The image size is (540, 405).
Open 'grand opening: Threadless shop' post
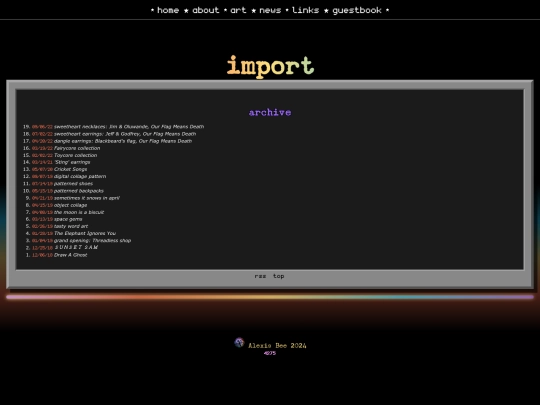click(93, 240)
